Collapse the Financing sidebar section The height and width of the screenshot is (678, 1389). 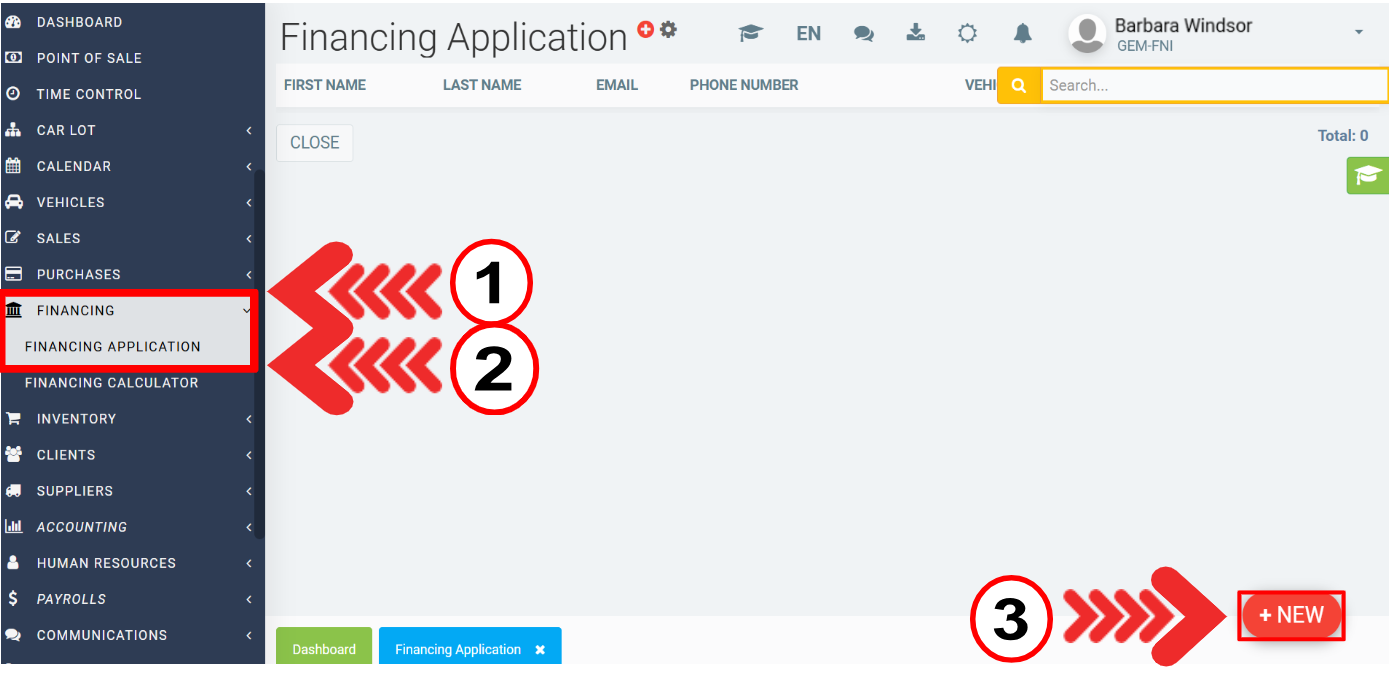(x=128, y=310)
